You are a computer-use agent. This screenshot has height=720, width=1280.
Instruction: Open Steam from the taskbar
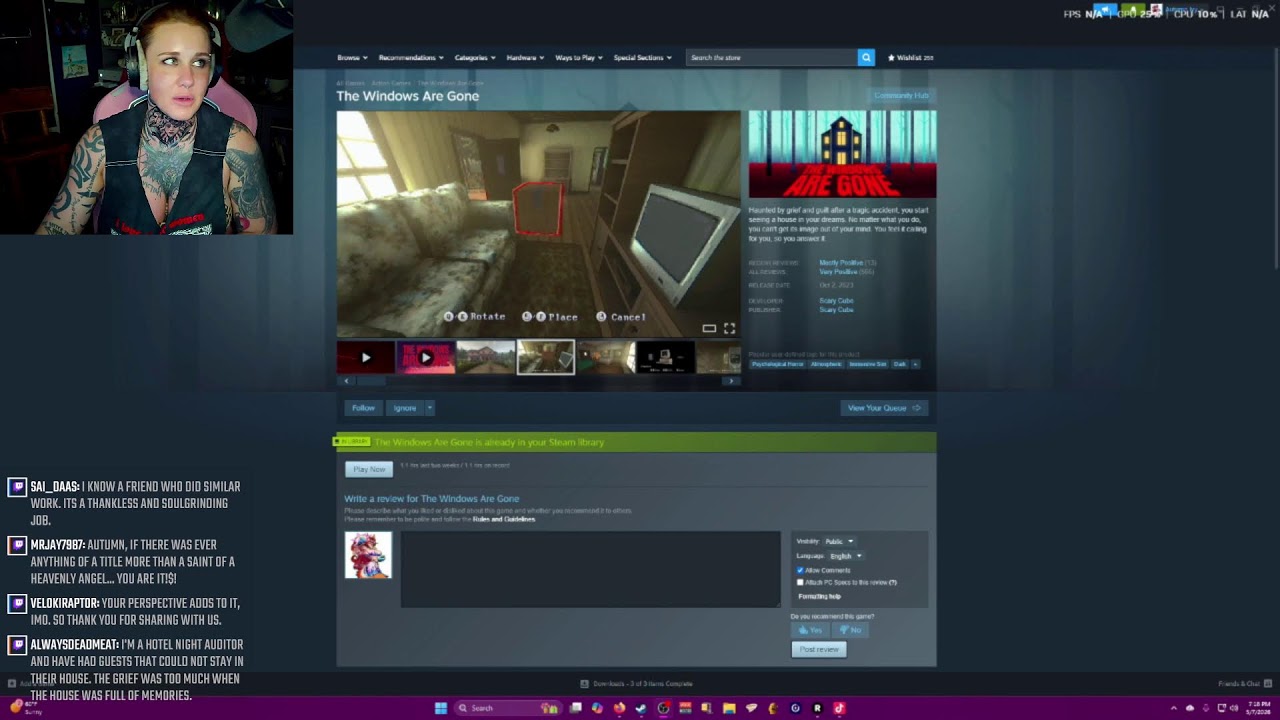click(x=641, y=708)
